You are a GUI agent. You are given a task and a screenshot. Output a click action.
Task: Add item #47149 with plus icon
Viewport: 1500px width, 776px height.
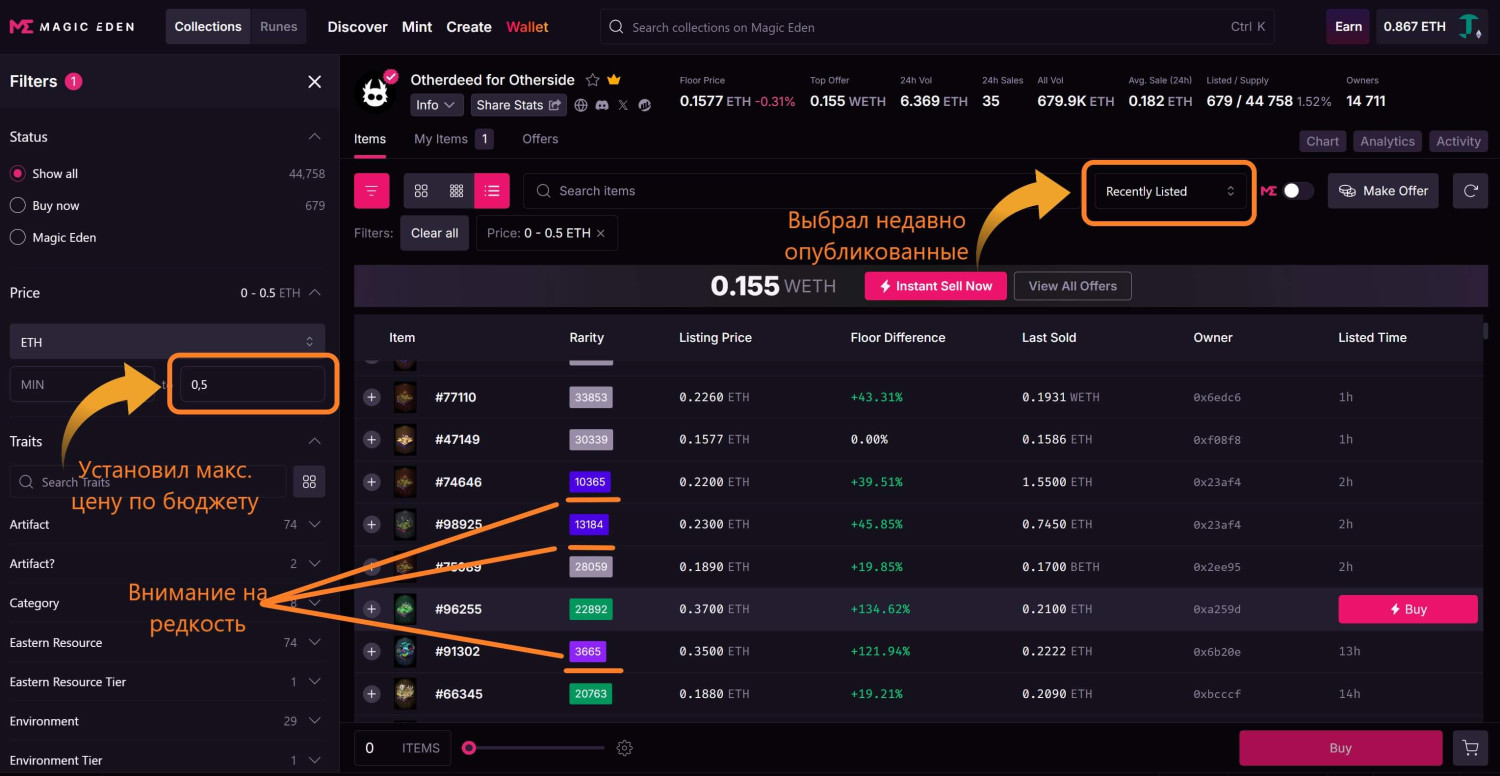pyautogui.click(x=371, y=439)
